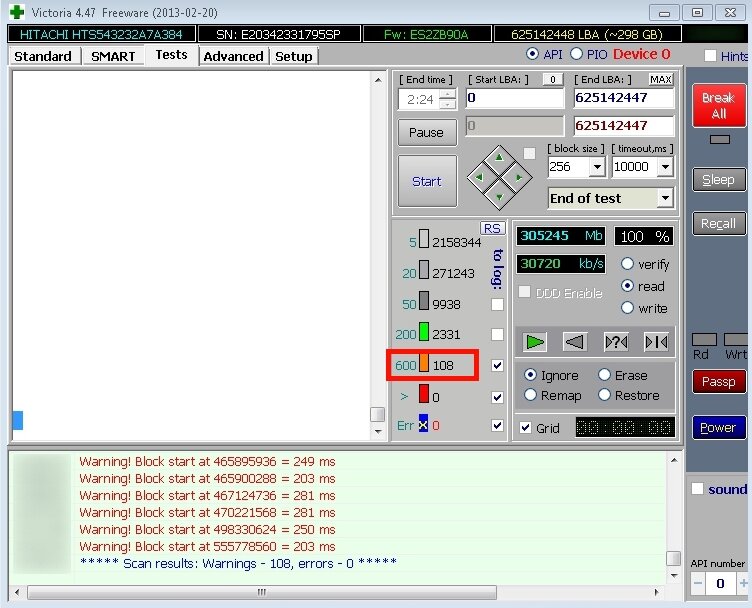752x608 pixels.
Task: Click the down arrow on navigation diamond
Action: click(x=499, y=197)
